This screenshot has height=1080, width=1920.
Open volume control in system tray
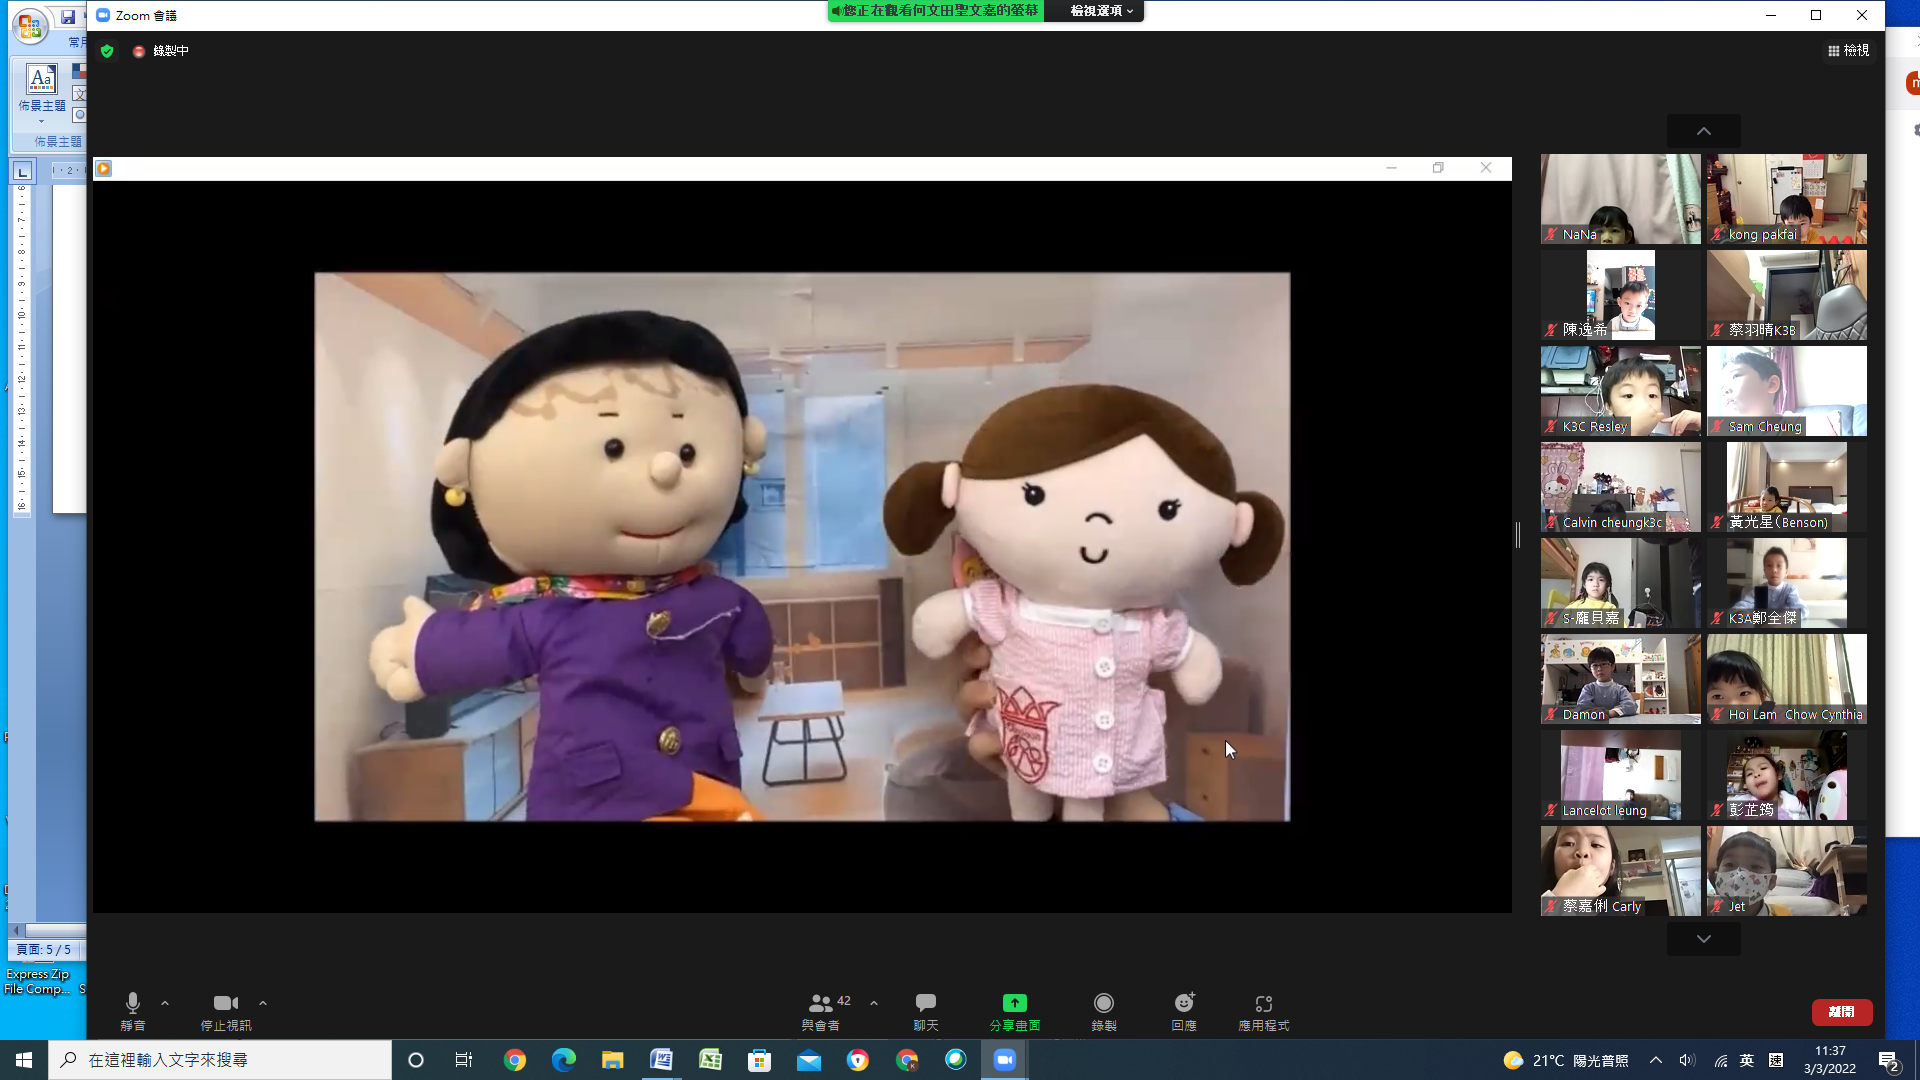coord(1687,1060)
